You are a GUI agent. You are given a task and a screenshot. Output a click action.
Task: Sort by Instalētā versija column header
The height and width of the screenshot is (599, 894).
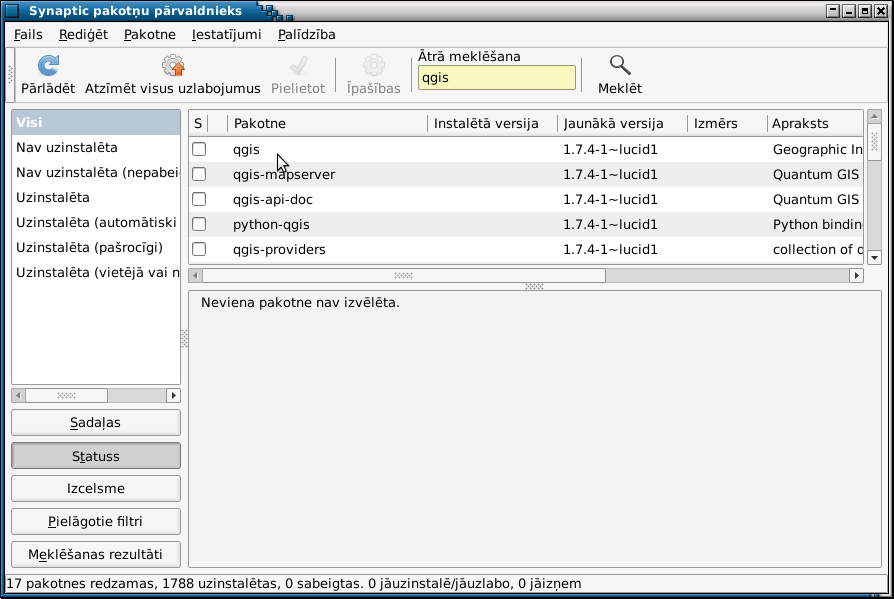pyautogui.click(x=493, y=124)
